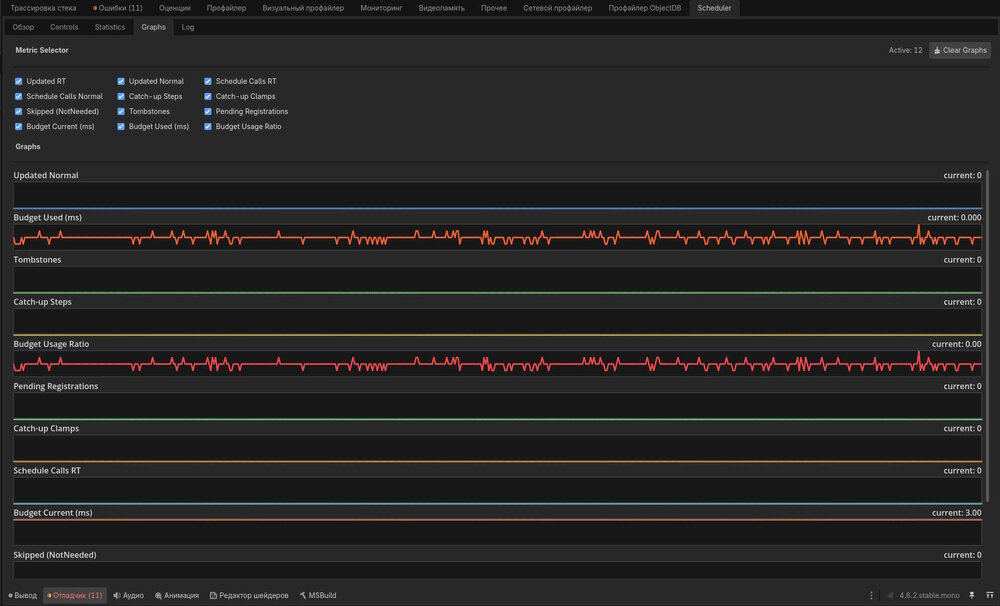Click the Graphs section heading
The image size is (1000, 606).
[x=27, y=147]
